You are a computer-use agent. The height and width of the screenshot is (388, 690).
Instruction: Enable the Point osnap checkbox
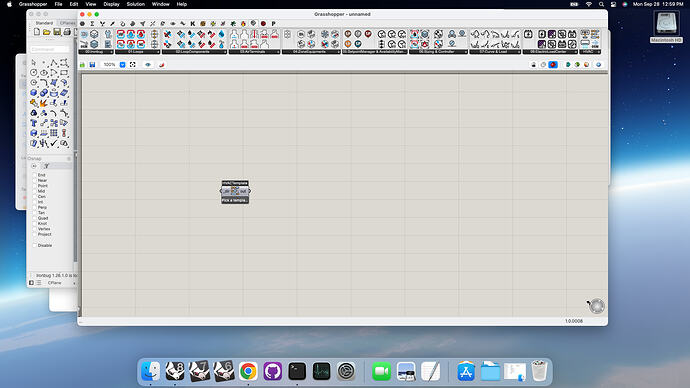34,186
